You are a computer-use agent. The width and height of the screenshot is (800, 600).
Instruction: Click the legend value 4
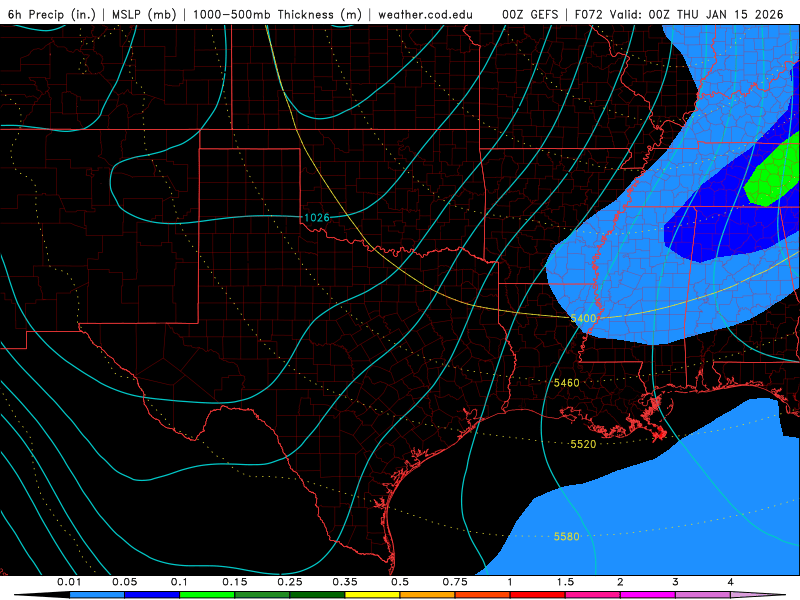coord(730,582)
